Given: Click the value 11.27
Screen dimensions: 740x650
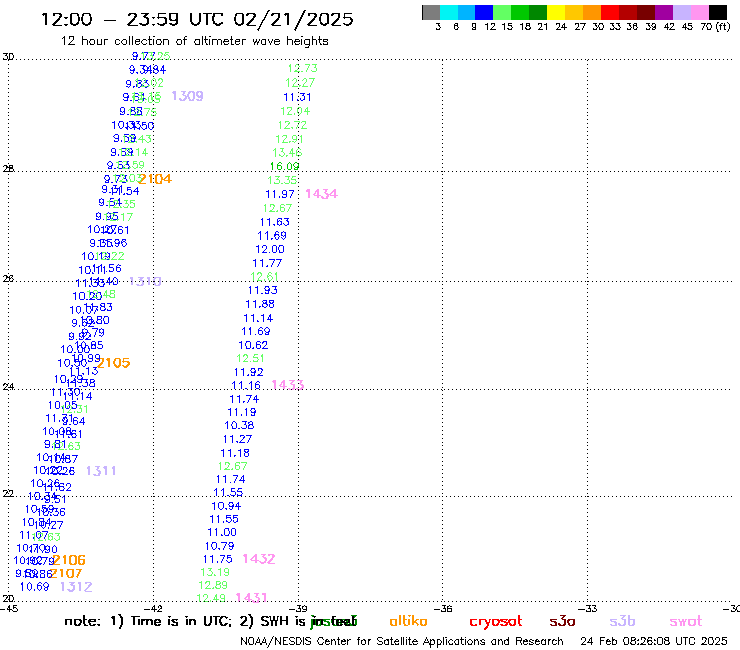Looking at the screenshot, I should (237, 439).
